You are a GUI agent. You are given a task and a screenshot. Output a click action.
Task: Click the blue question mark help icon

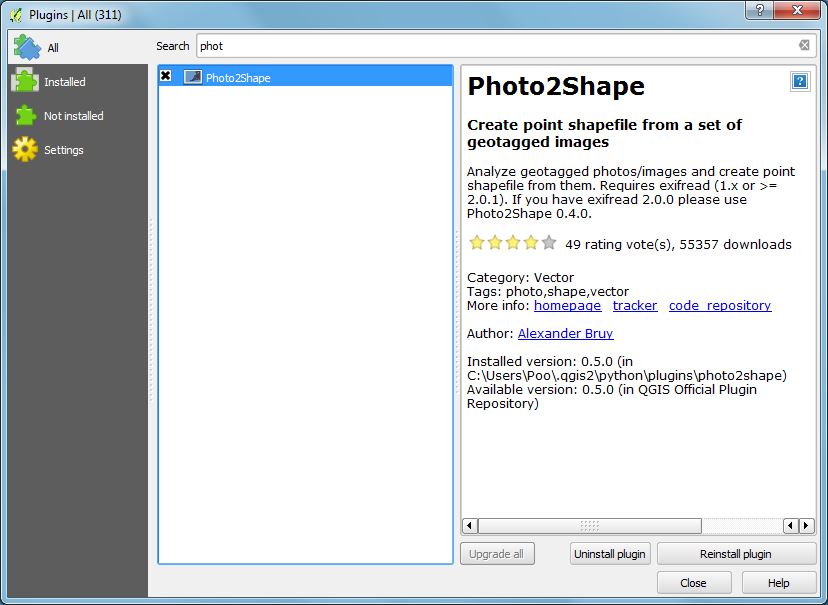point(800,81)
